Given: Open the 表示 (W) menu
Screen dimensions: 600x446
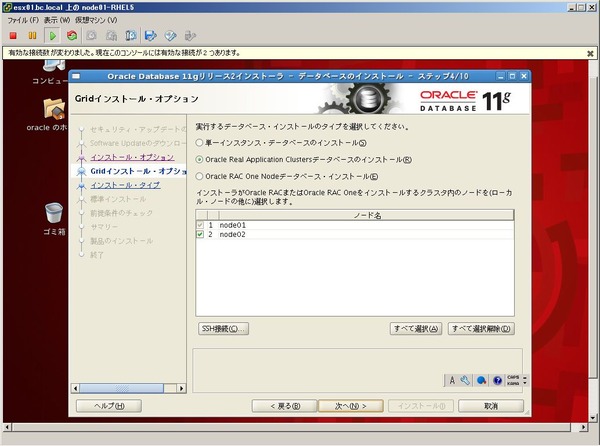Looking at the screenshot, I should click(57, 20).
